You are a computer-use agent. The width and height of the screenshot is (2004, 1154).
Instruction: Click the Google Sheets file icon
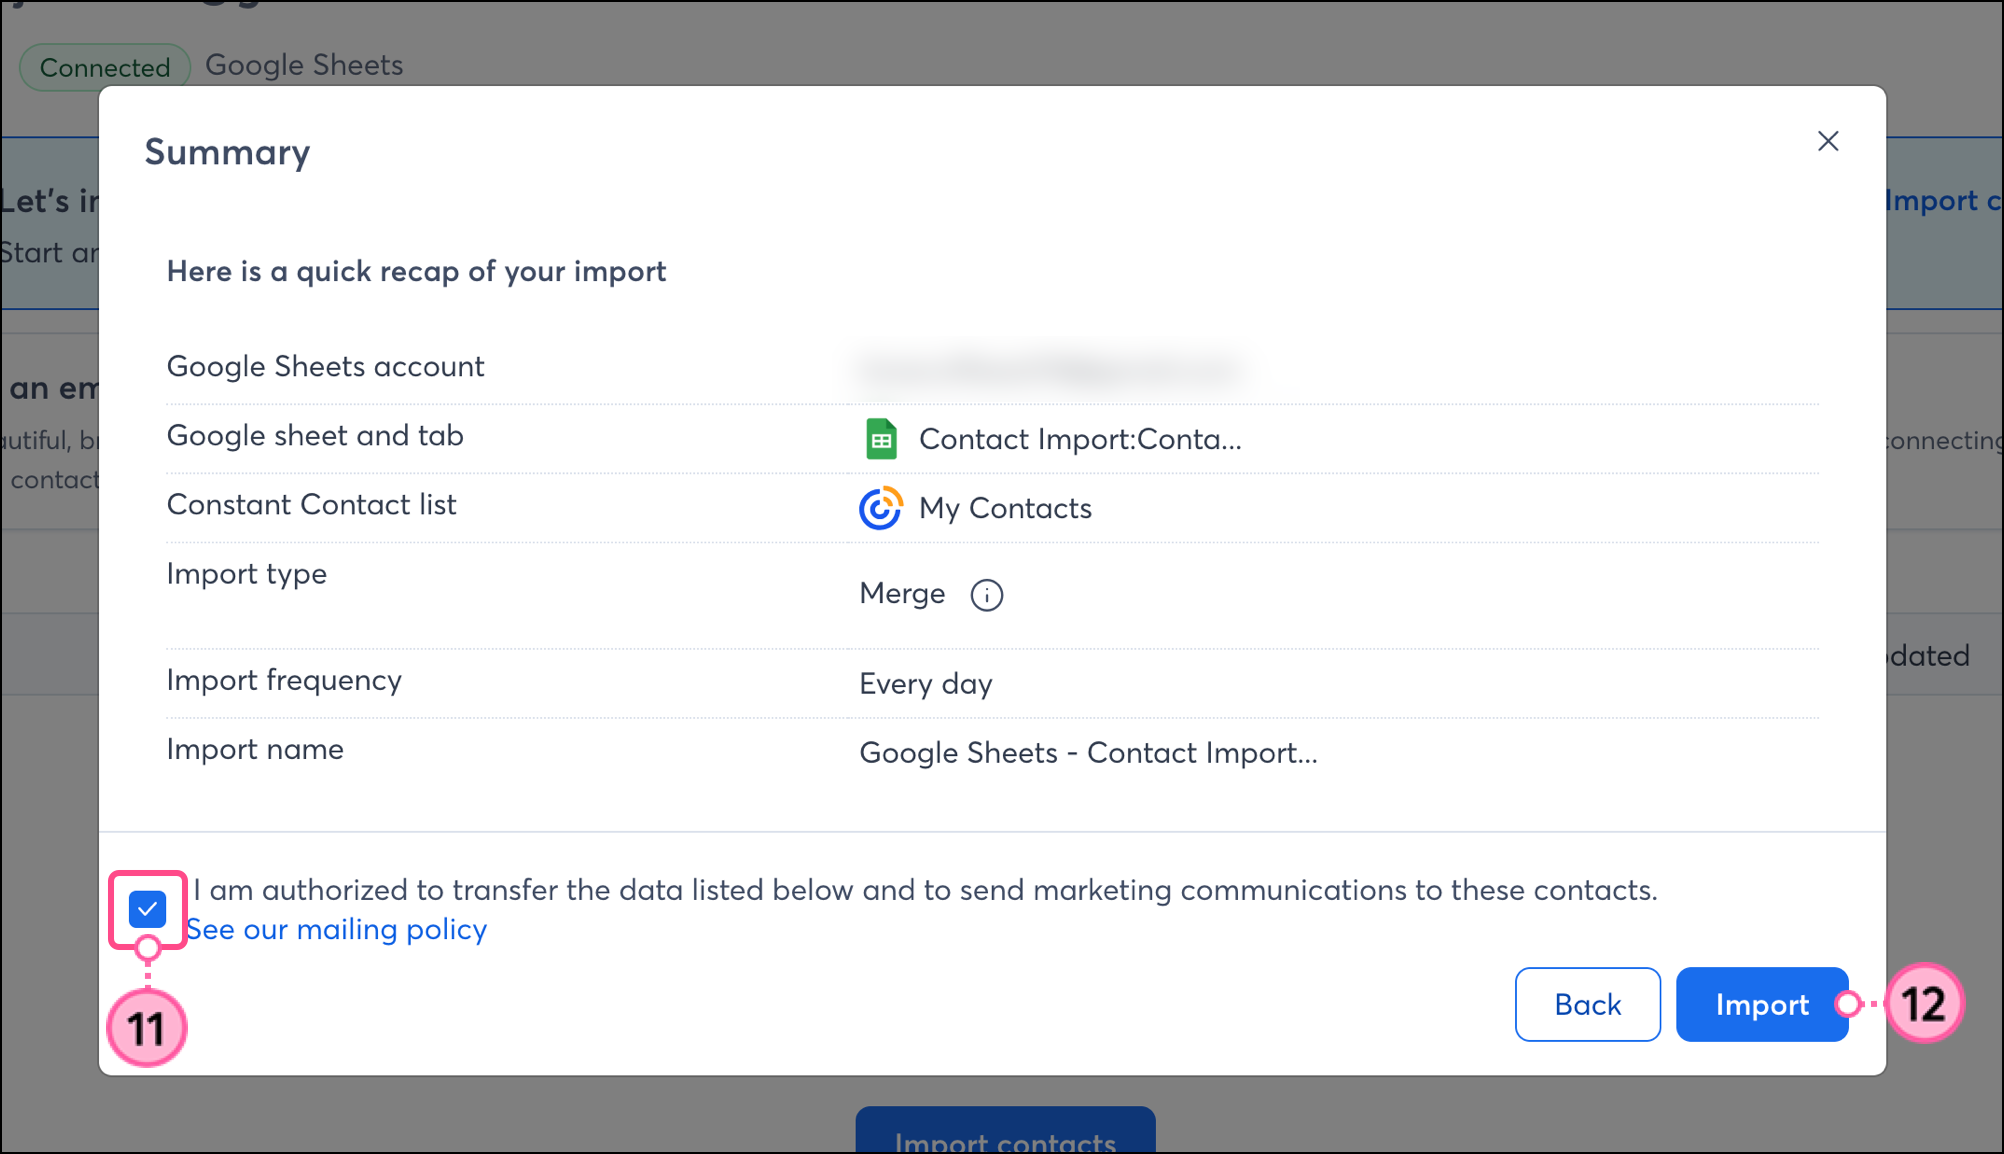pyautogui.click(x=881, y=439)
